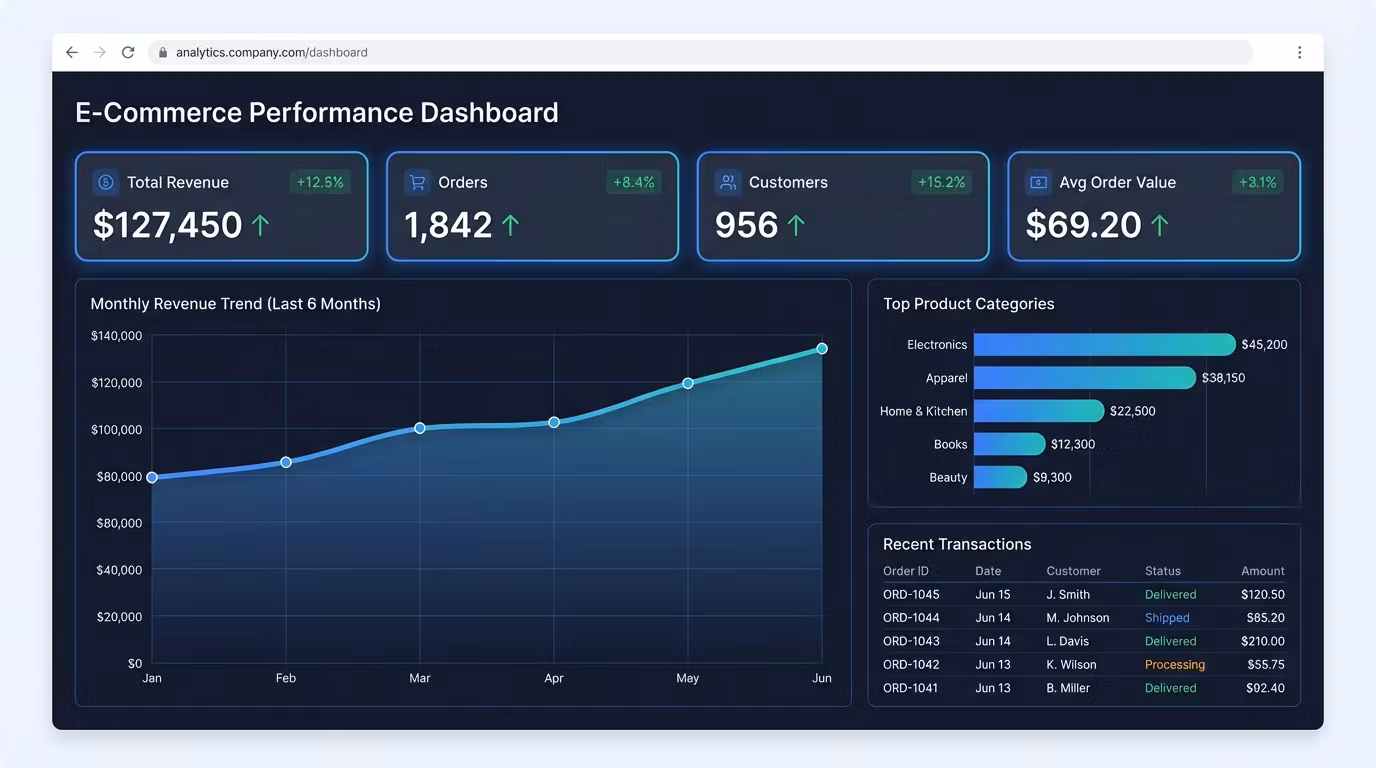
Task: Click the browser reload icon
Action: click(128, 52)
